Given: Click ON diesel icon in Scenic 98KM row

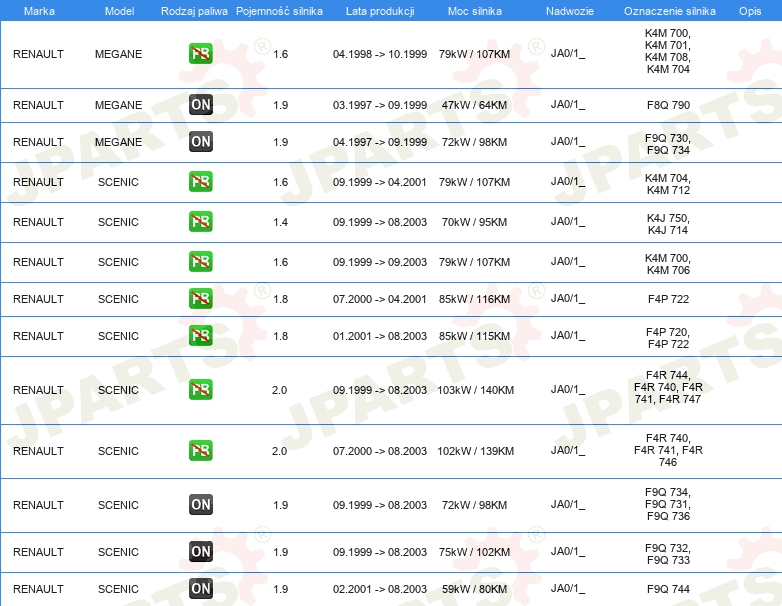Looking at the screenshot, I should (x=200, y=504).
